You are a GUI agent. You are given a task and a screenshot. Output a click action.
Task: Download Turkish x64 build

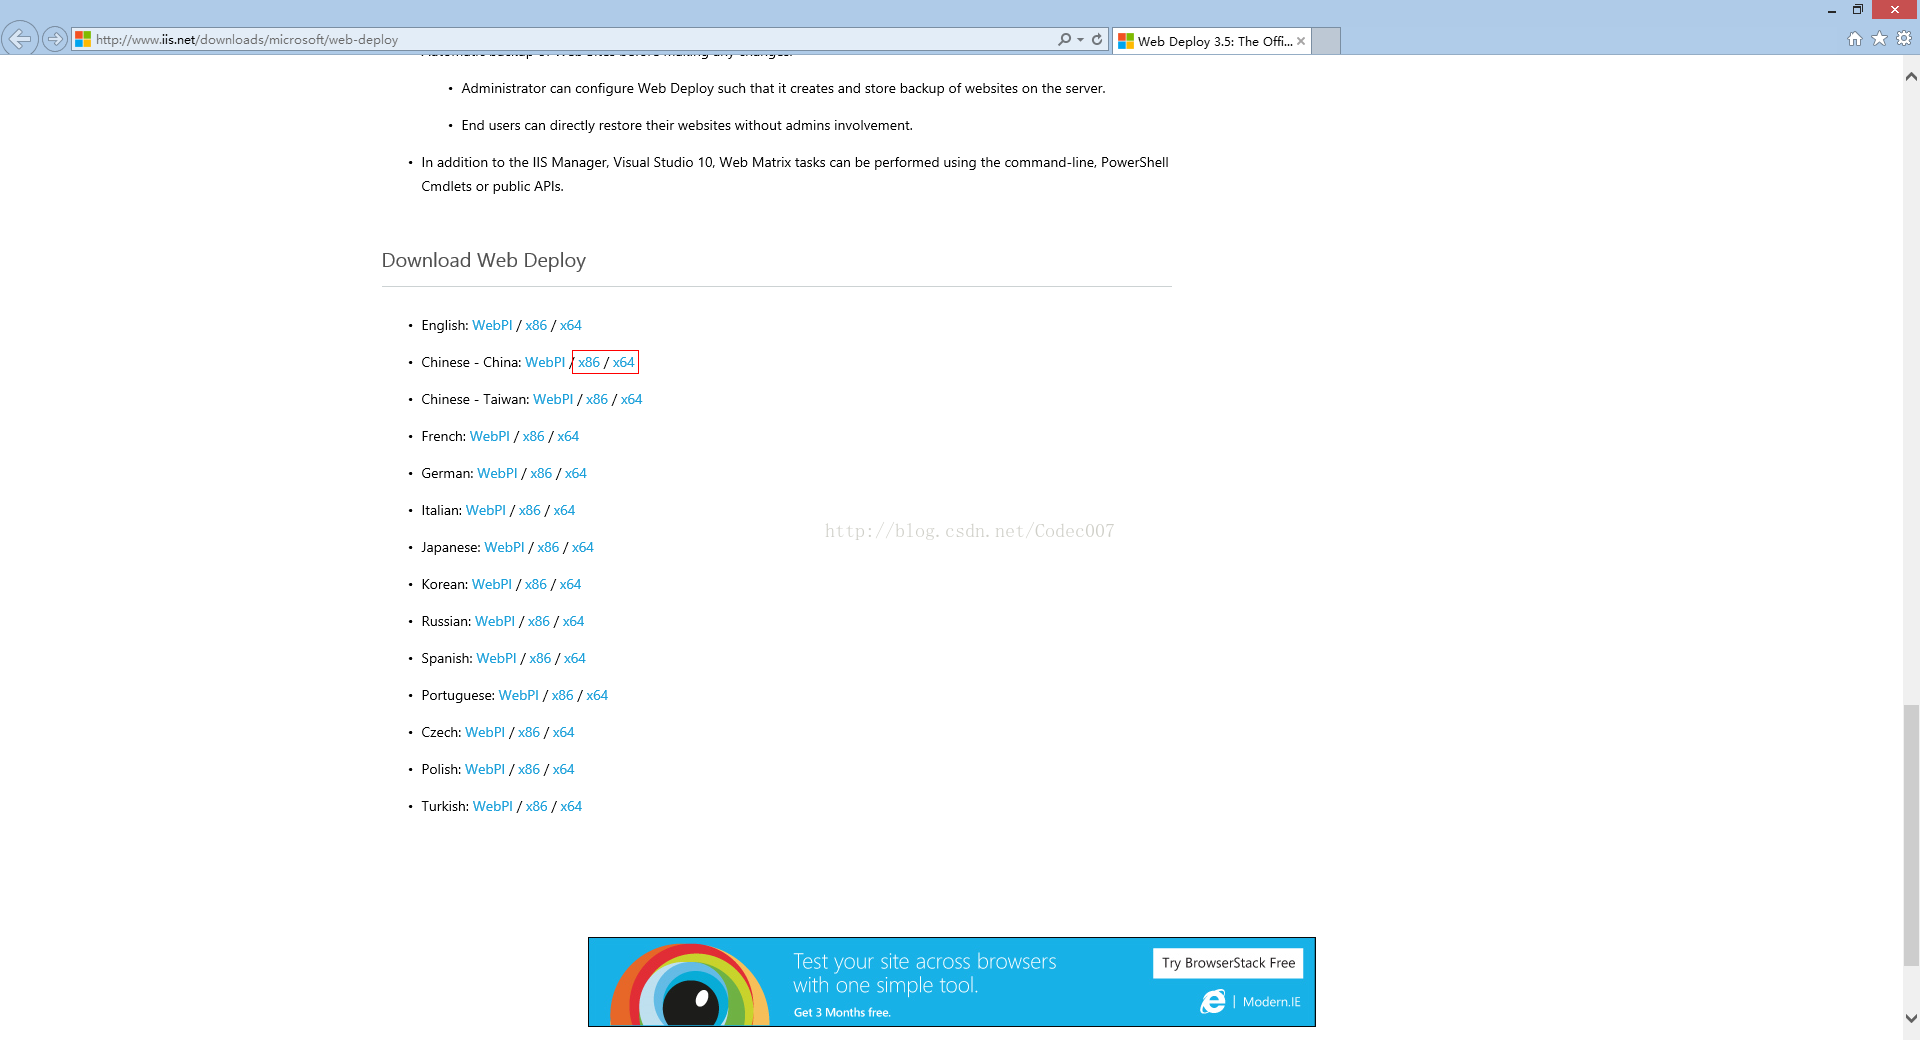click(571, 806)
